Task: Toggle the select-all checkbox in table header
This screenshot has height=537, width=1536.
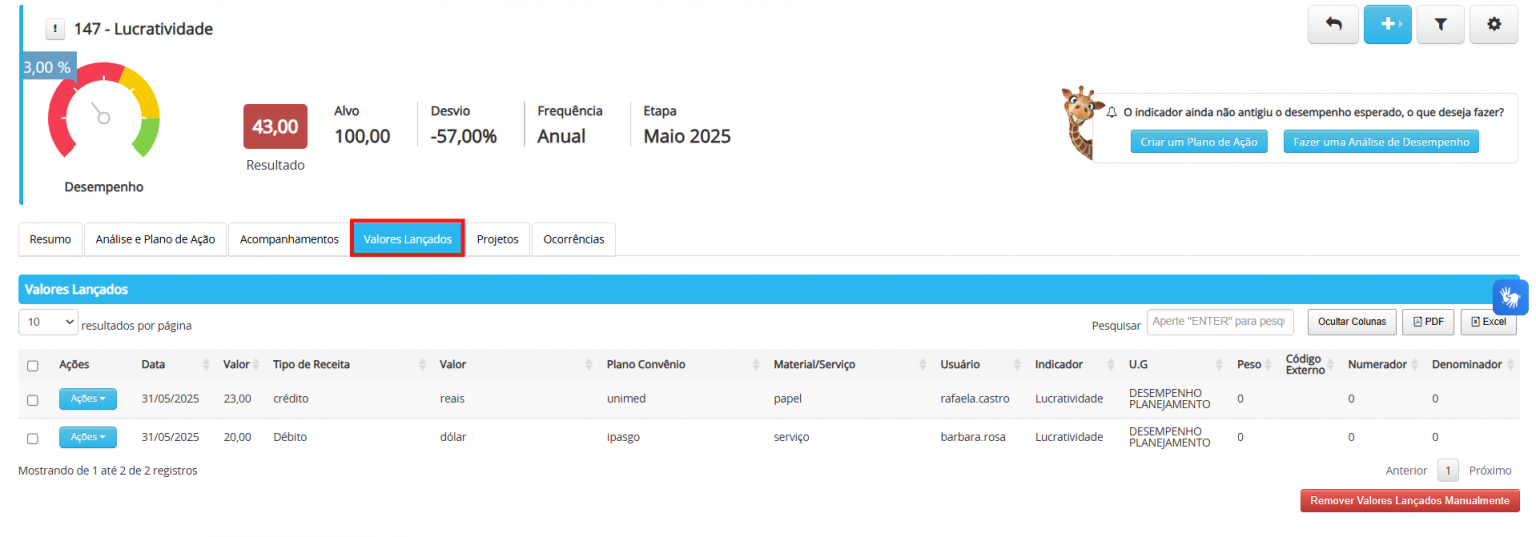Action: pos(33,366)
